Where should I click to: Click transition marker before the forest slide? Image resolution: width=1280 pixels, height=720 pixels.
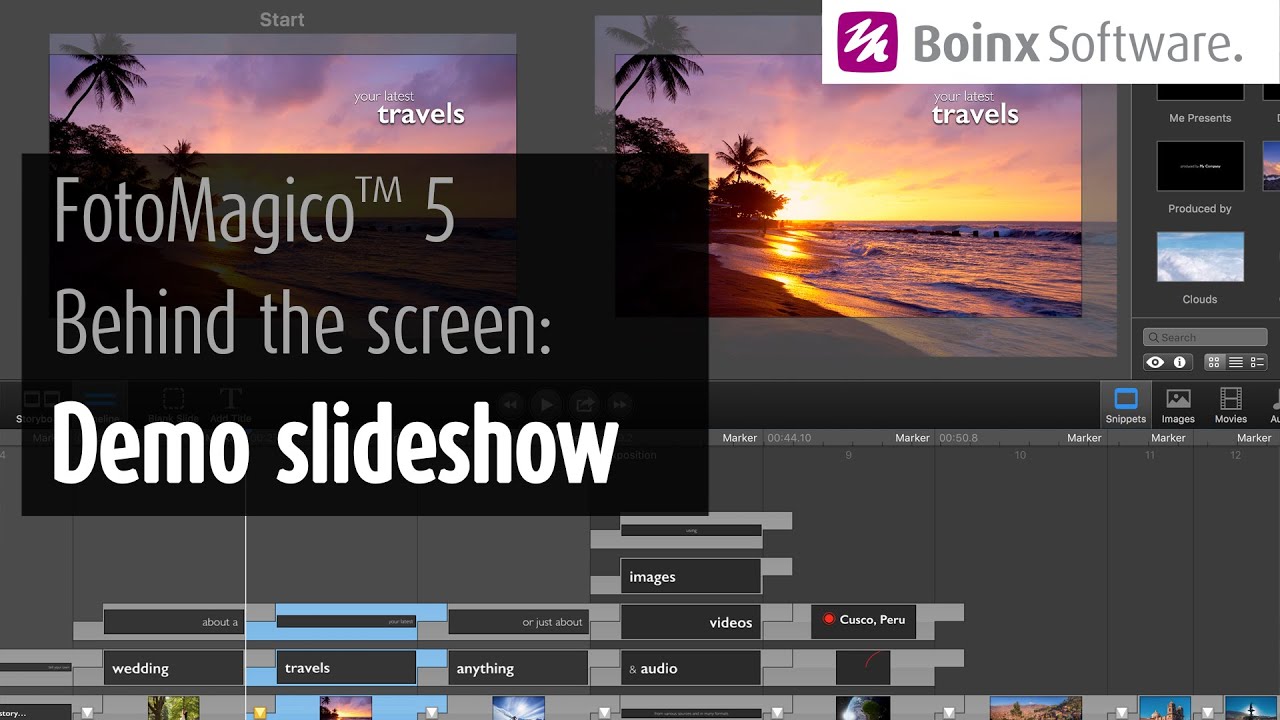88,713
